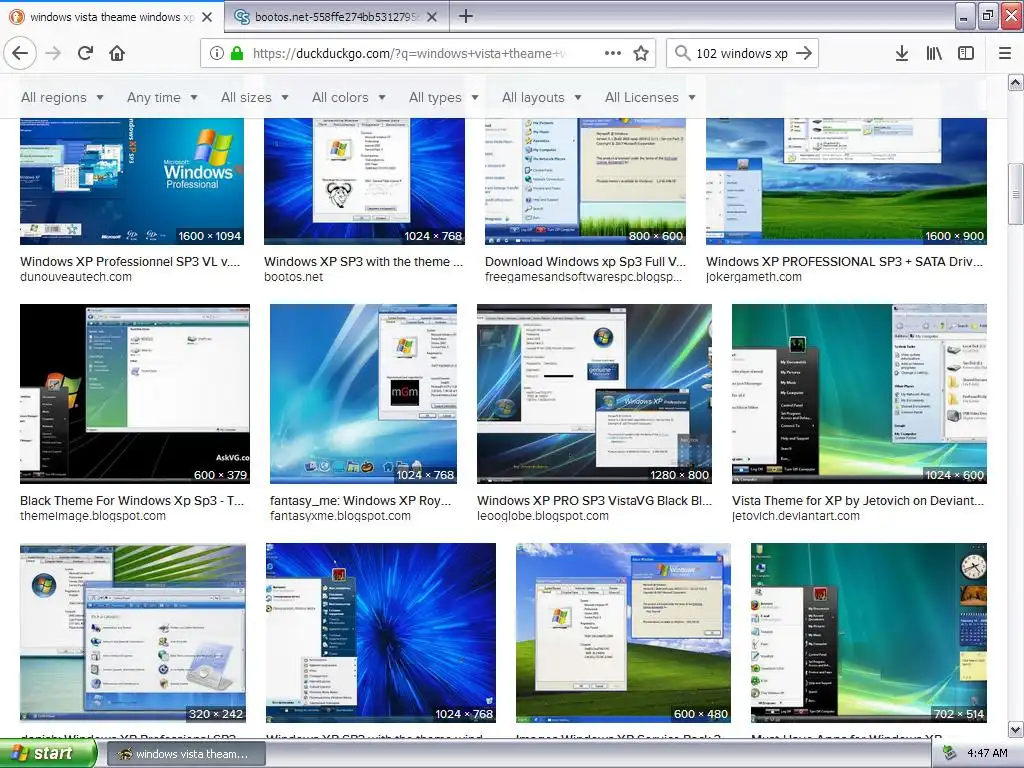Click title Windows XP PROFESSIONAL SP3 + SATA
Screen dimensions: 1024x768
[x=844, y=261]
